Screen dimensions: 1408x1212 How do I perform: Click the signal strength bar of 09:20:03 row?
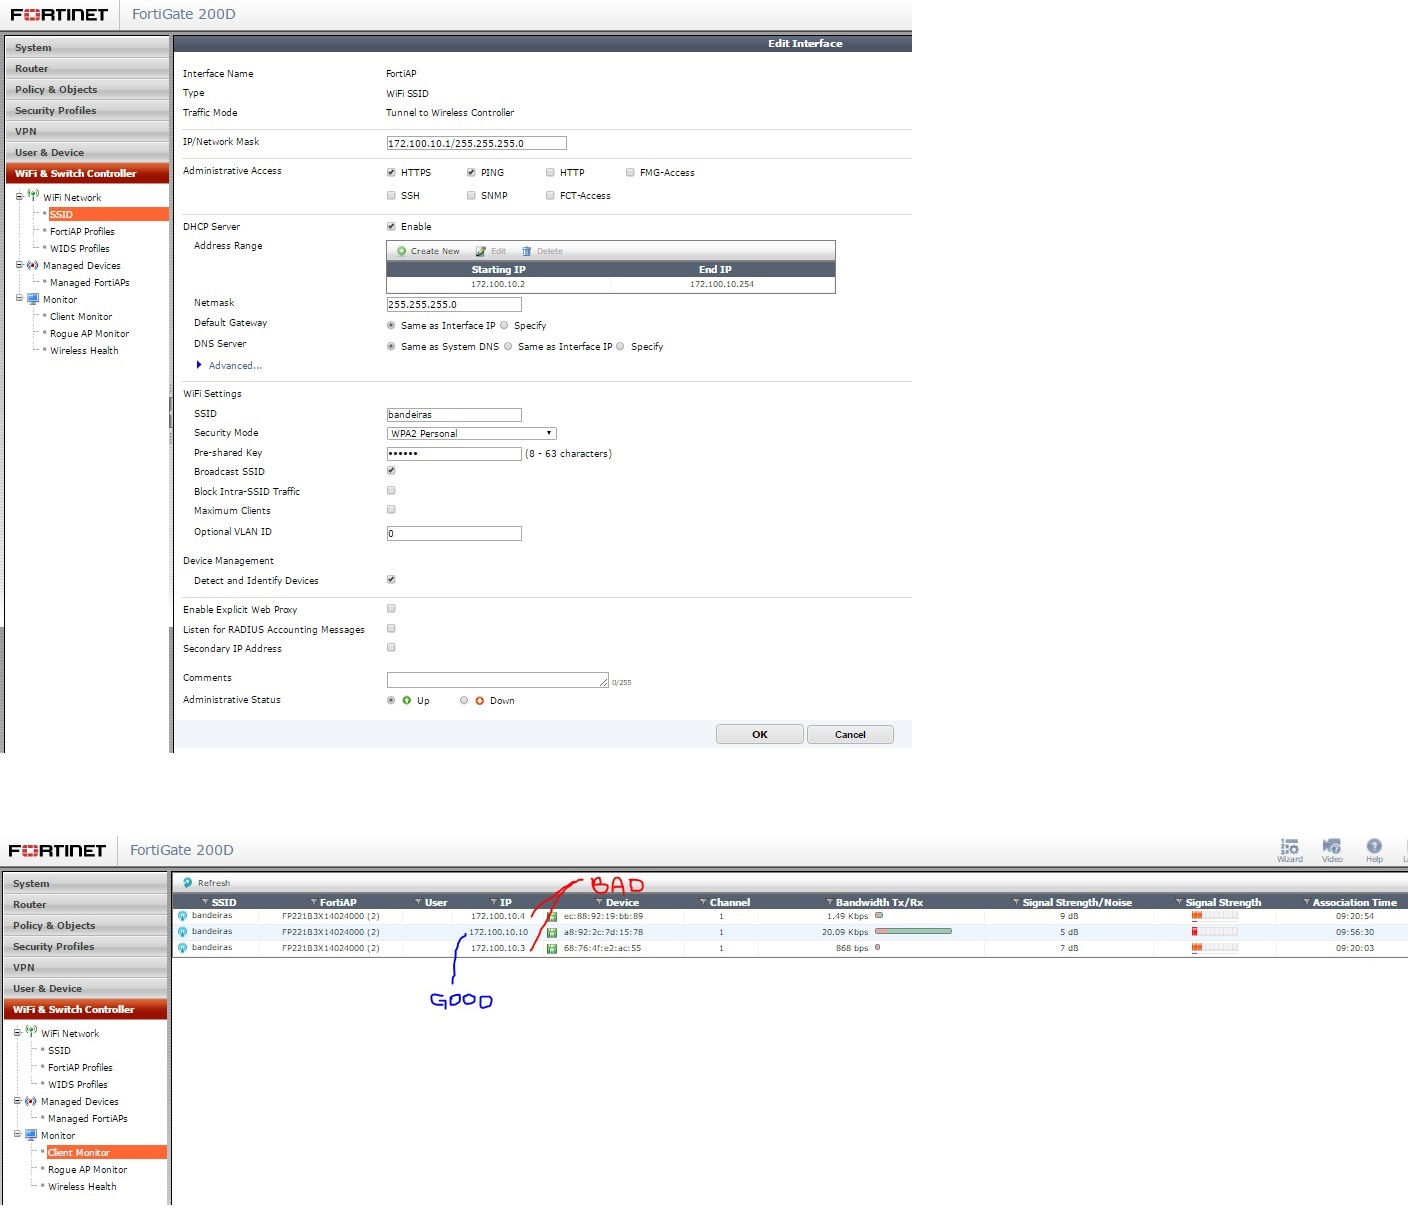coord(1214,947)
